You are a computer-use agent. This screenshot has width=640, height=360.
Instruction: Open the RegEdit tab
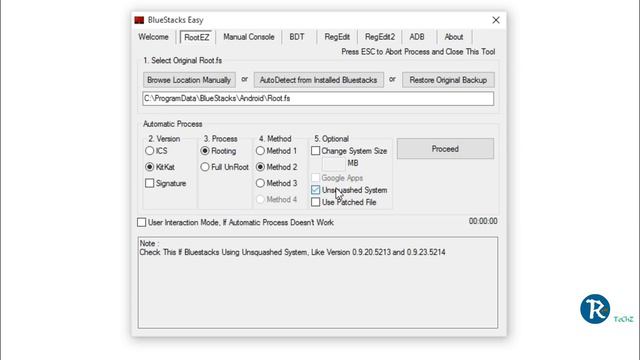(x=337, y=37)
